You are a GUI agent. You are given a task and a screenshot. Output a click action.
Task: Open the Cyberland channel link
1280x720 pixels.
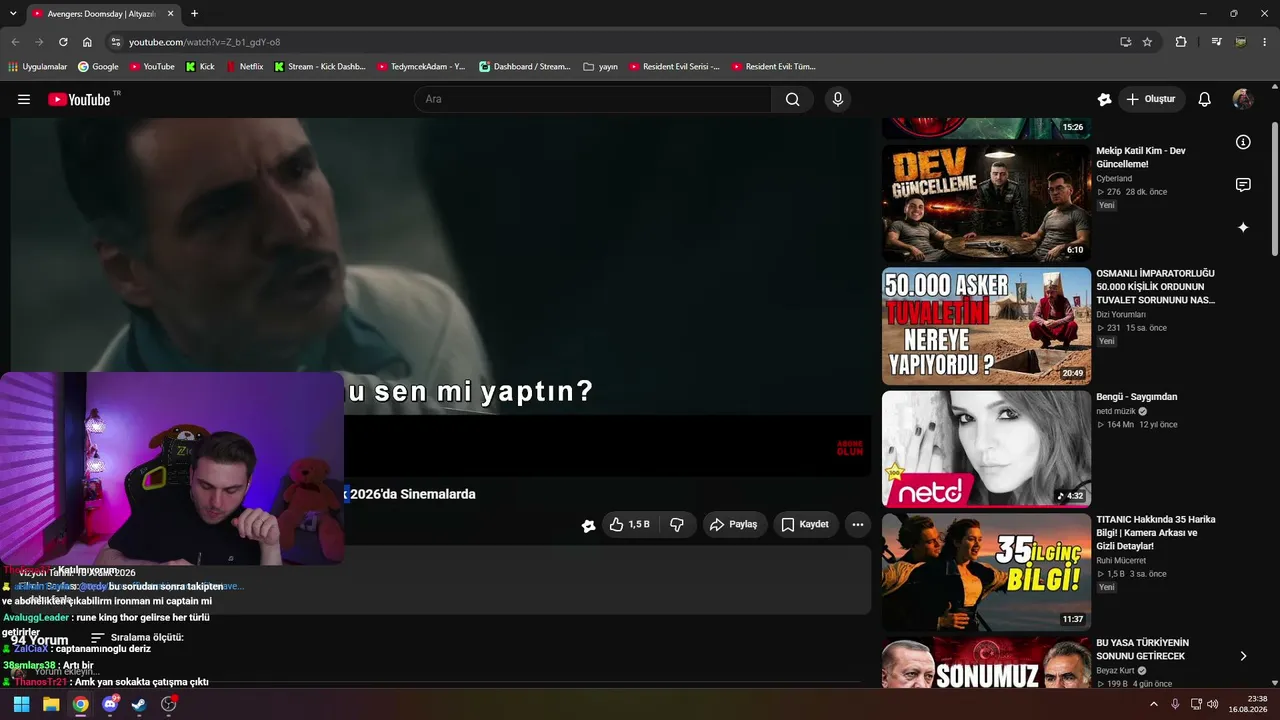coord(1114,179)
